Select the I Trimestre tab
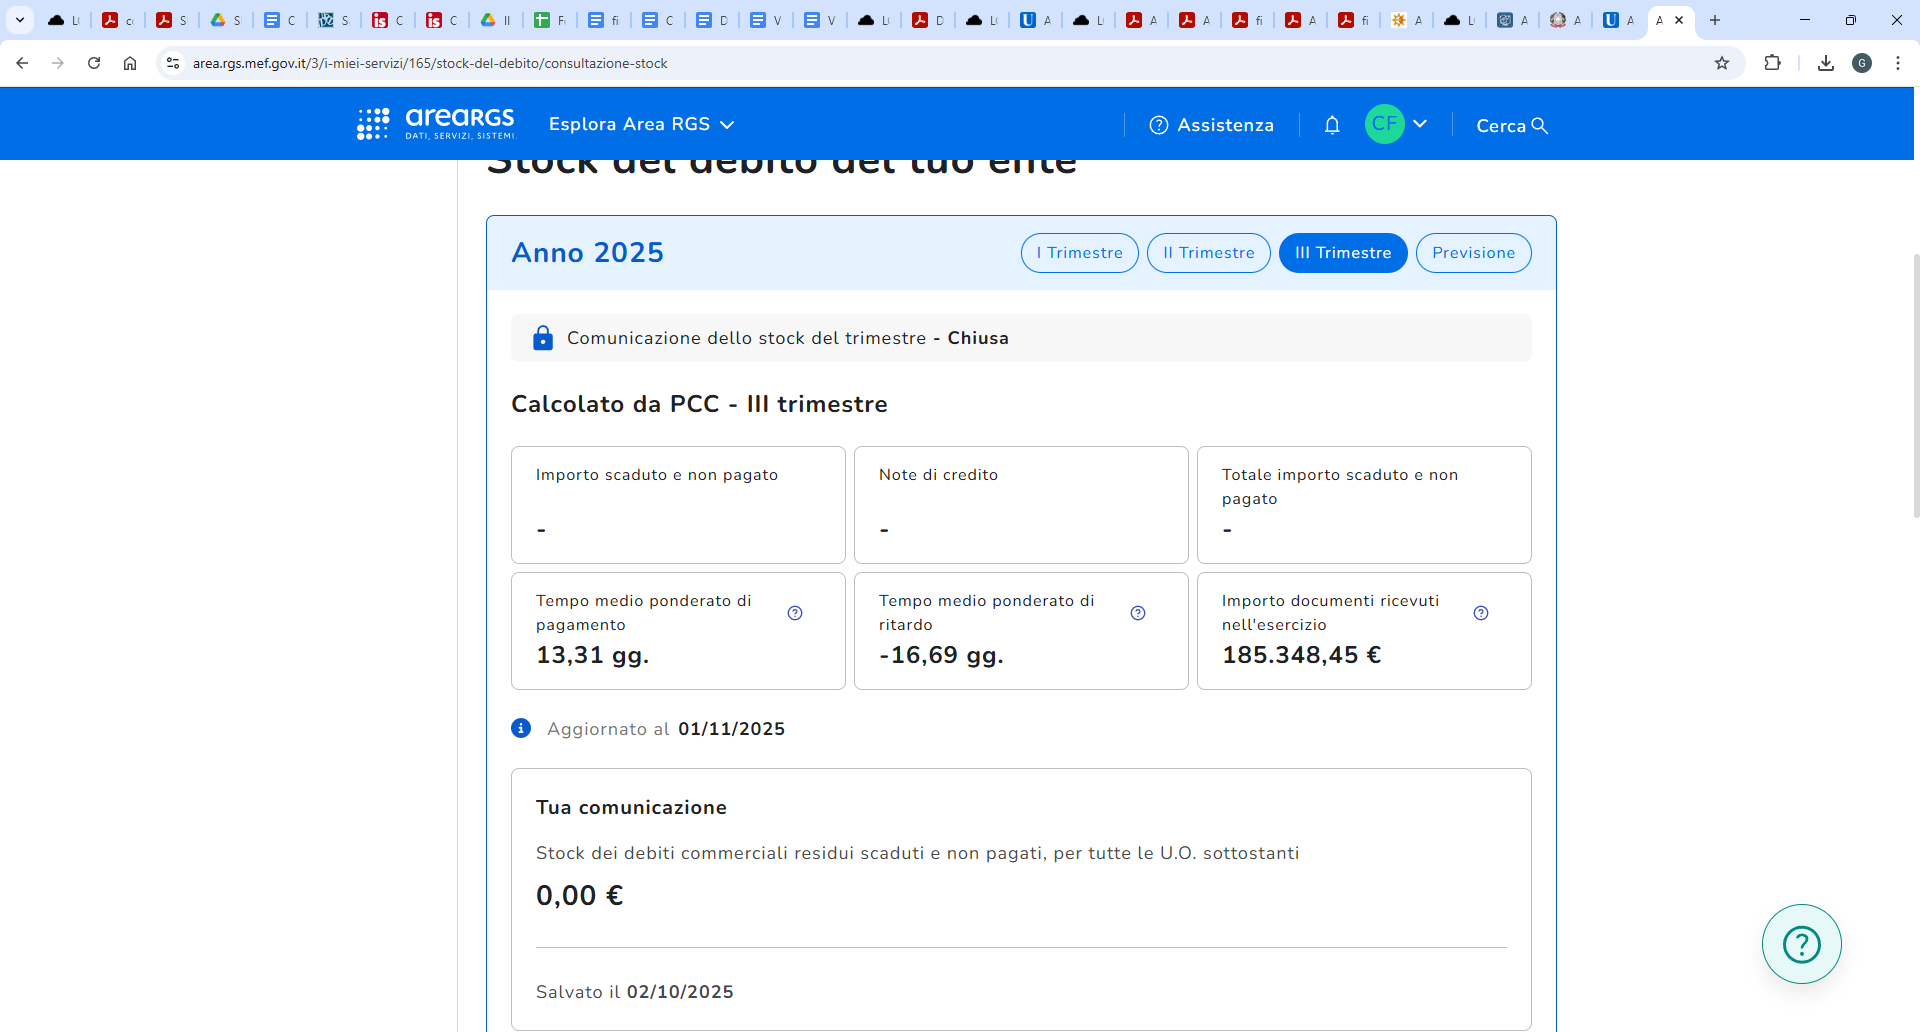This screenshot has width=1920, height=1032. [1079, 253]
